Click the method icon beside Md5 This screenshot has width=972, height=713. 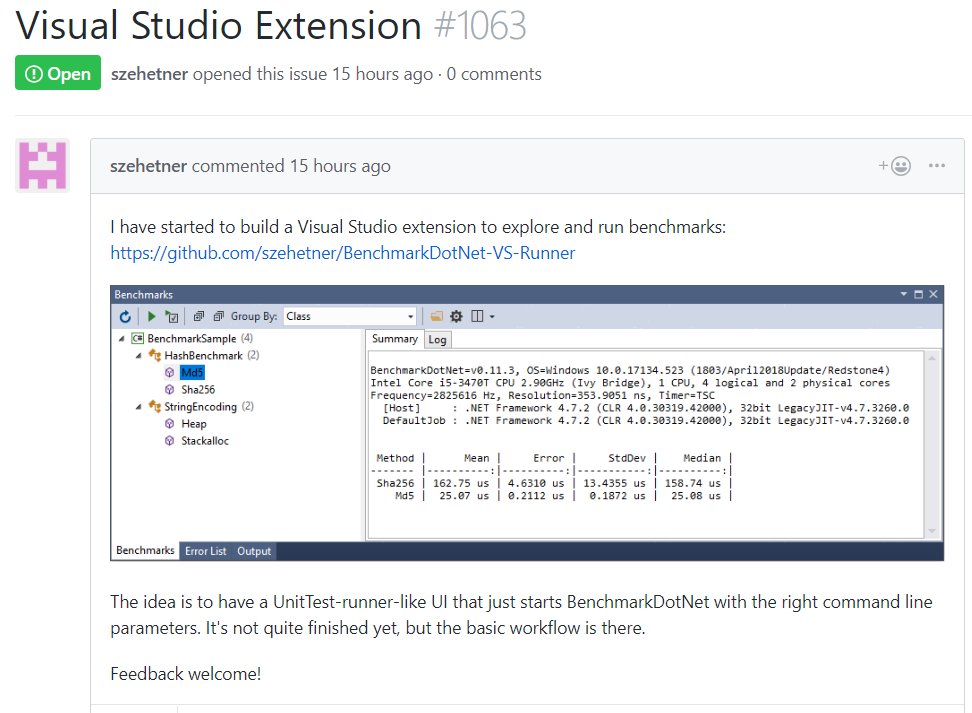(169, 373)
